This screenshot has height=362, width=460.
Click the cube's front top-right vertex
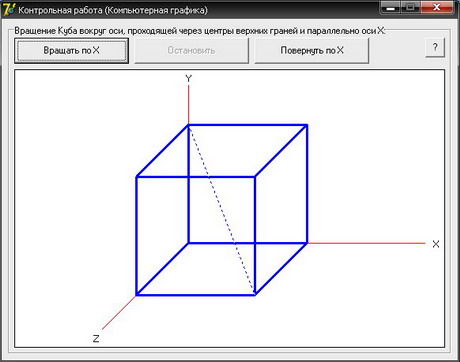(x=255, y=177)
